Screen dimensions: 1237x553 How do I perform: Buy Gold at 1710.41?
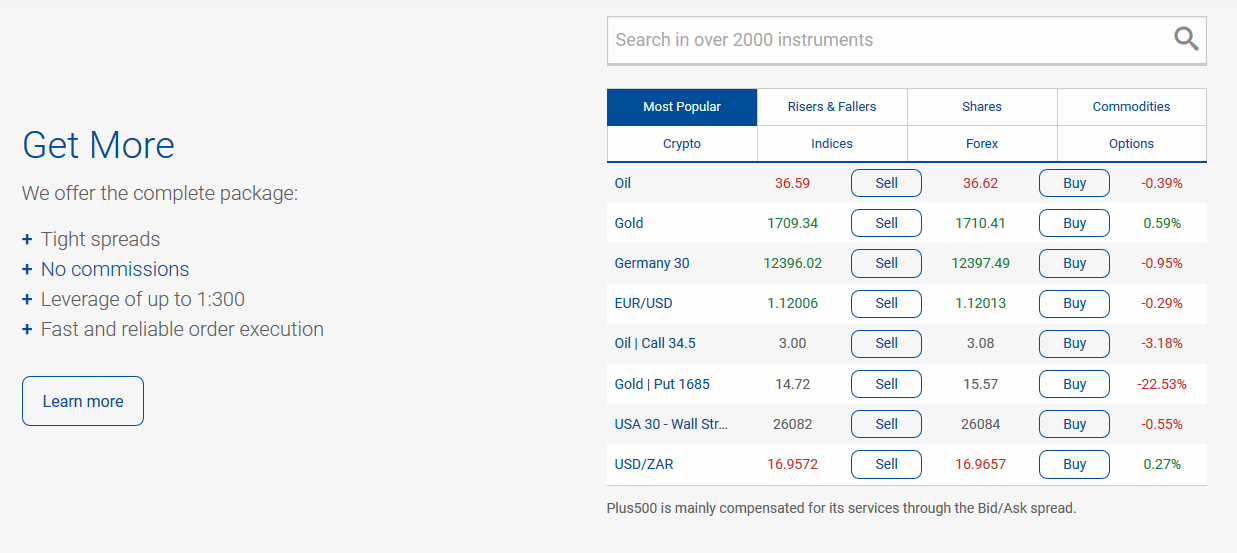[x=1074, y=223]
